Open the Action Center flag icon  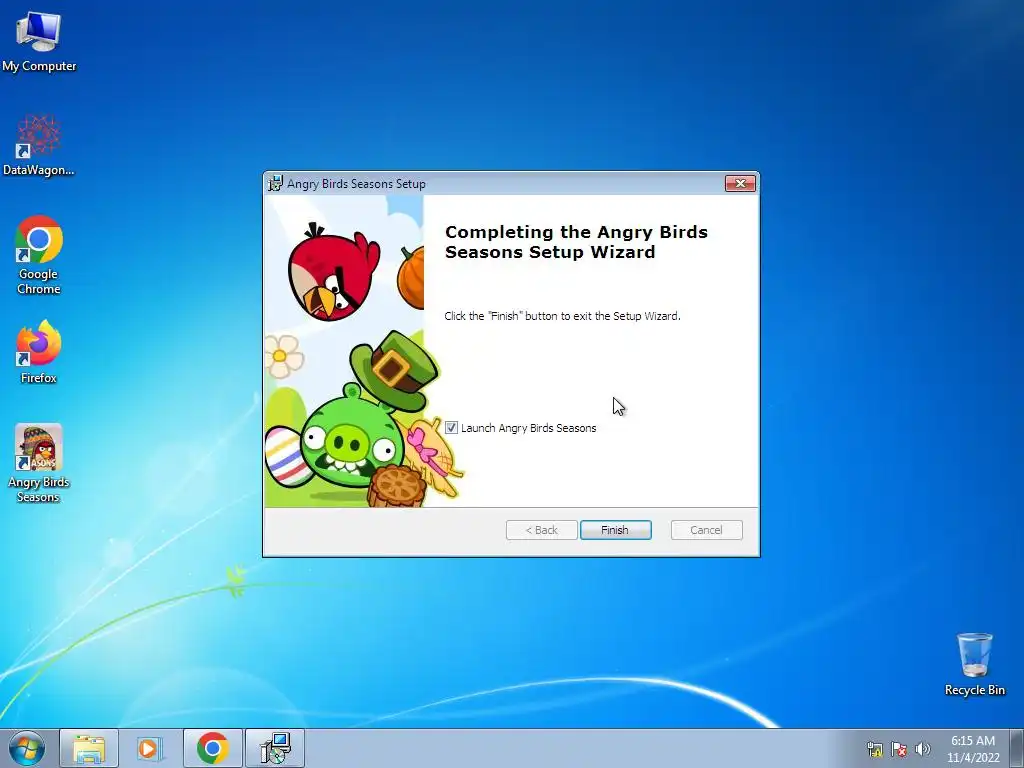point(899,749)
